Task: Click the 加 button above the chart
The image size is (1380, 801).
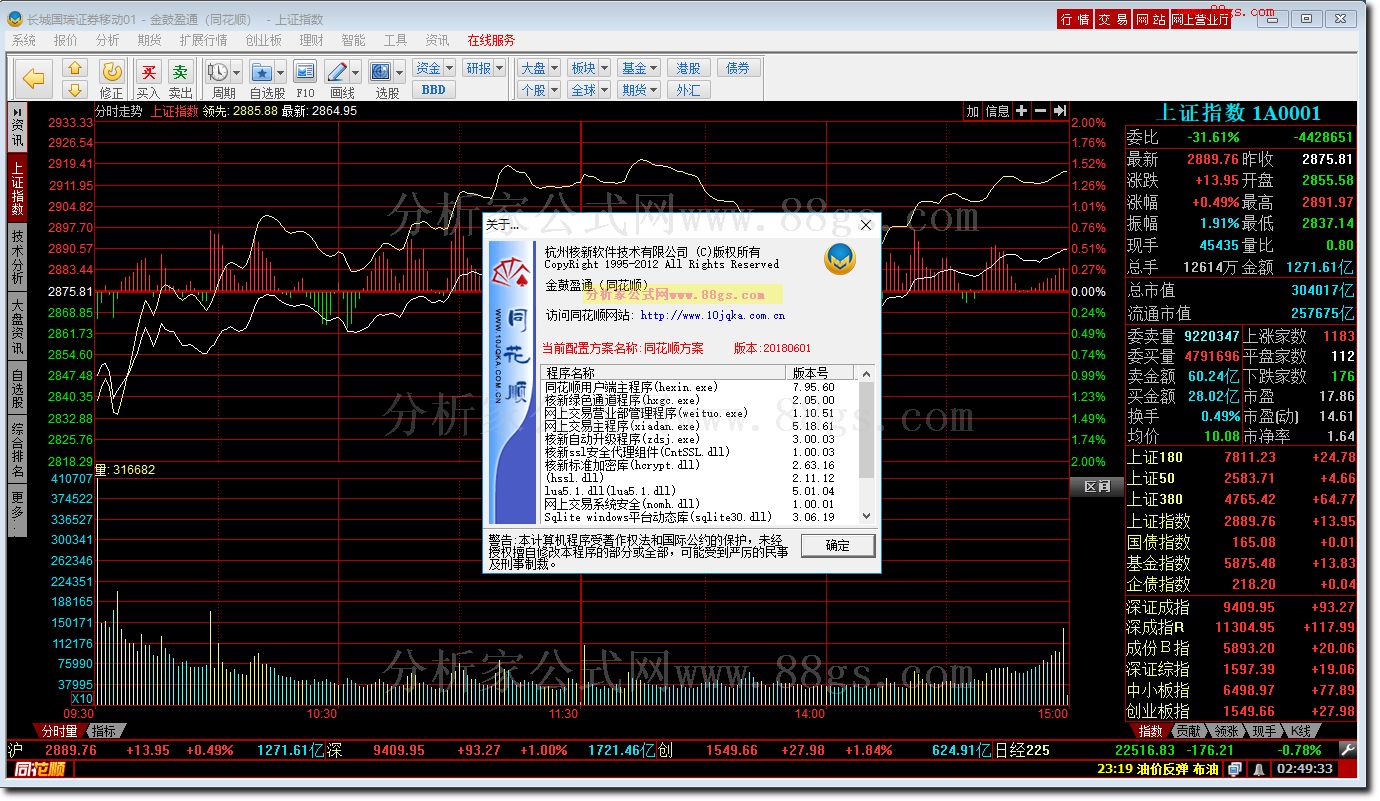Action: [972, 111]
